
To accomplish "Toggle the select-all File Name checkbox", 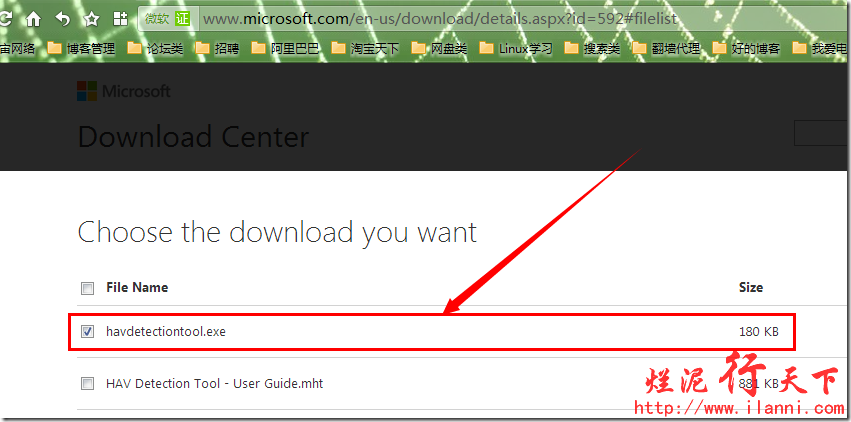I will [87, 288].
